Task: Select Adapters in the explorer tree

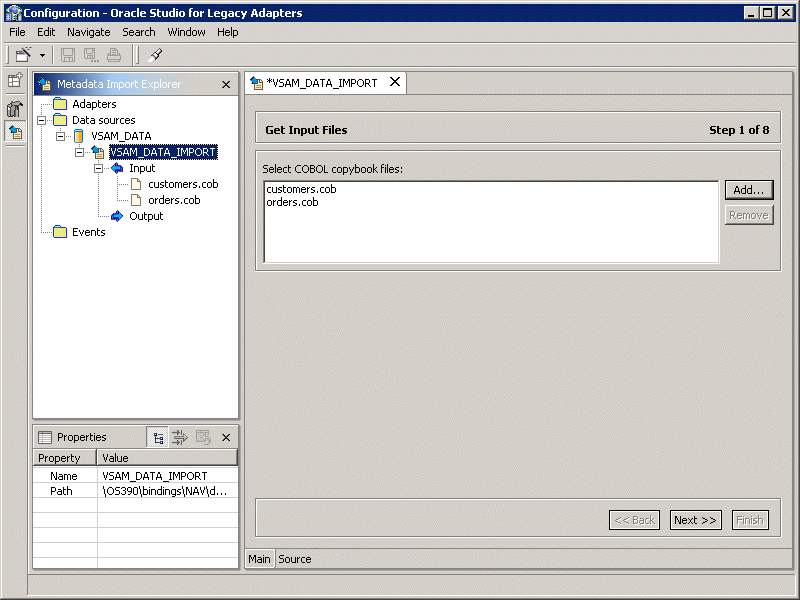Action: pyautogui.click(x=94, y=104)
